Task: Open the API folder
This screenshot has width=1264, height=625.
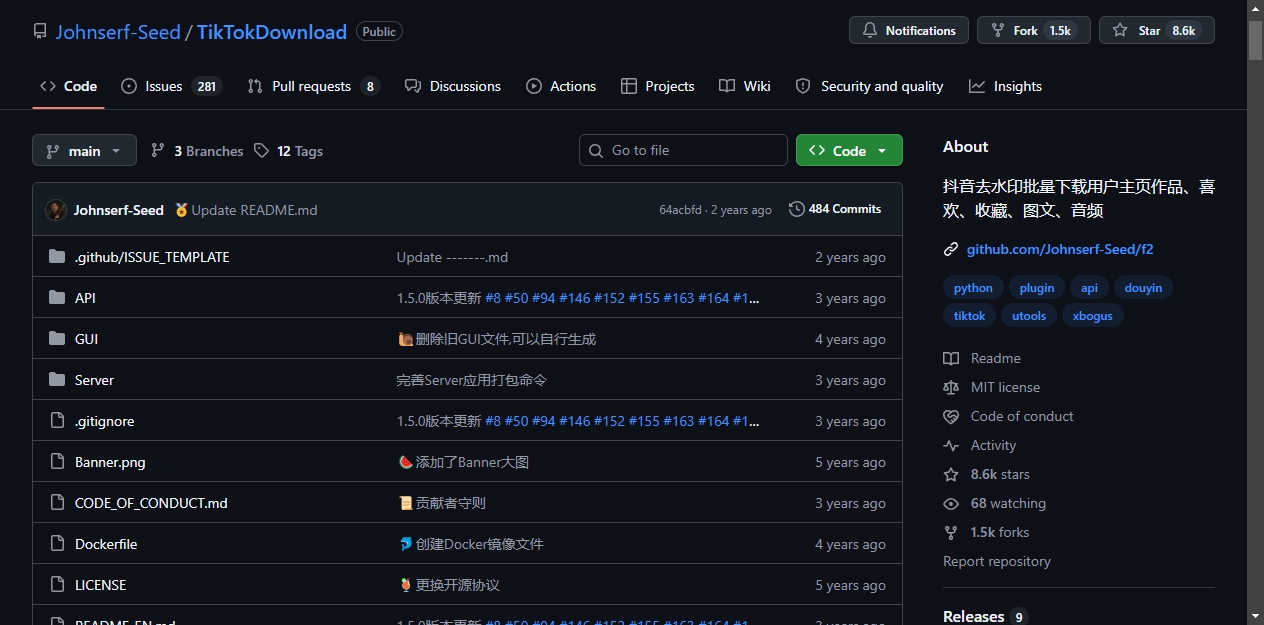Action: (x=85, y=298)
